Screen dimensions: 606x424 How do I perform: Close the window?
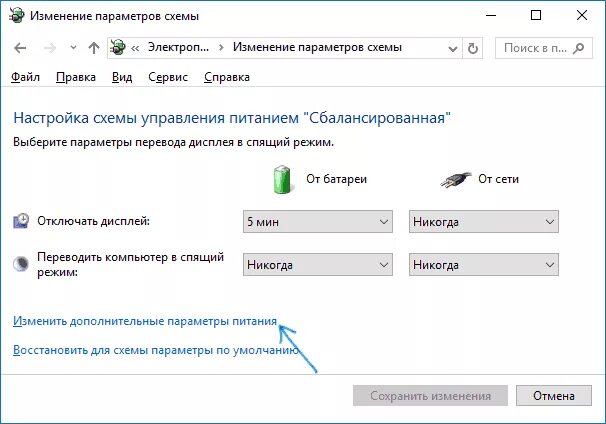click(582, 15)
